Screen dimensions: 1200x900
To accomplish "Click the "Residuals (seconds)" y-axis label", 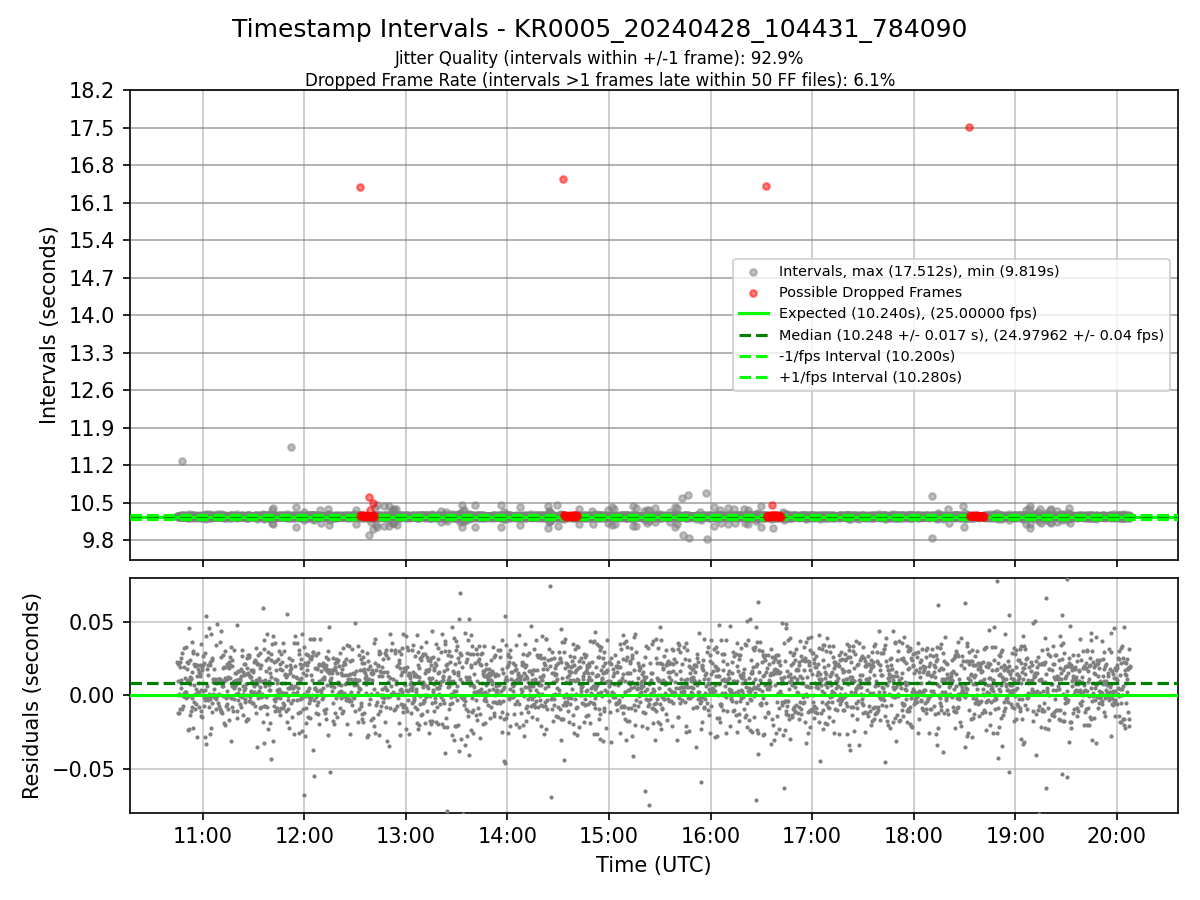I will coord(31,696).
